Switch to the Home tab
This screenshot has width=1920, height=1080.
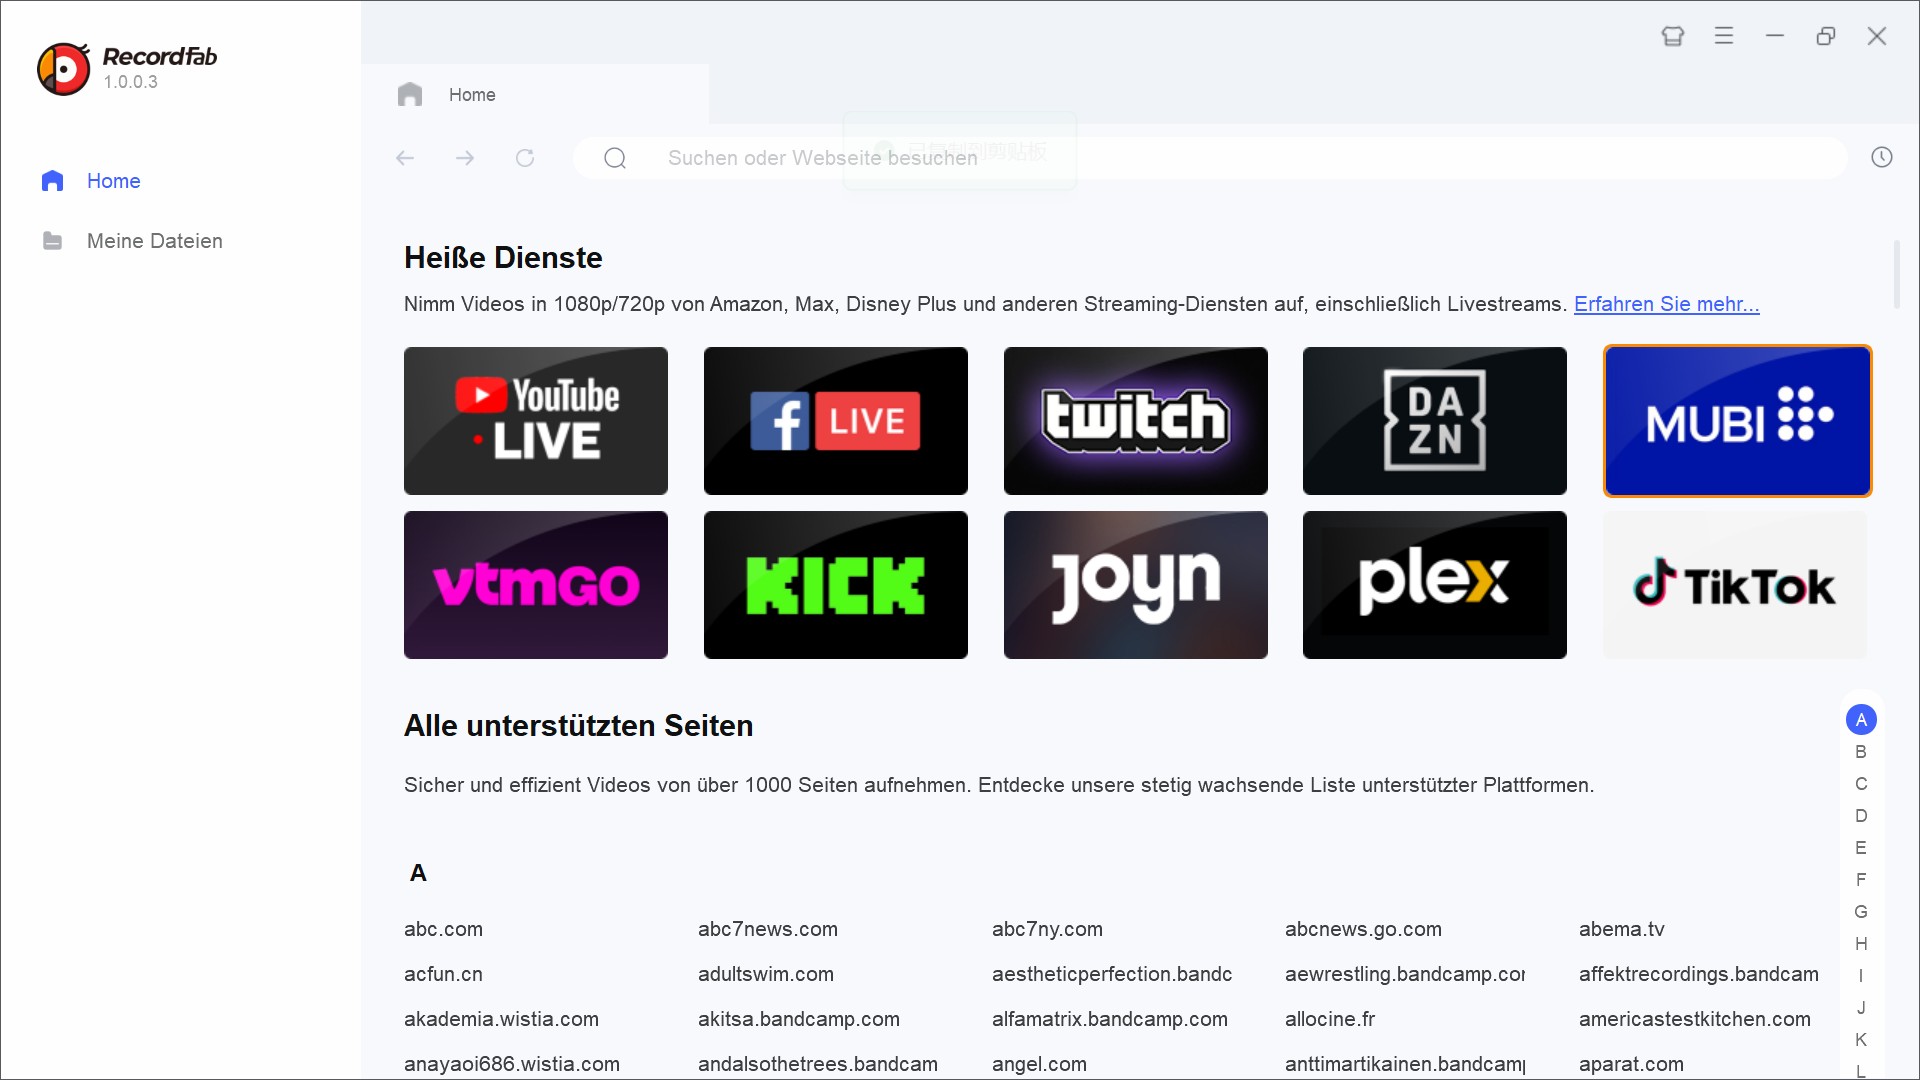pos(536,94)
